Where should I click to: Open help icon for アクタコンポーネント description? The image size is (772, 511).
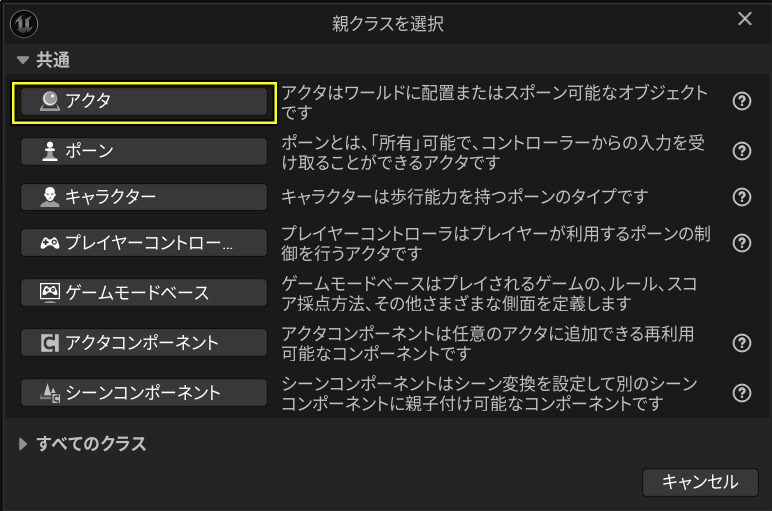click(x=741, y=343)
